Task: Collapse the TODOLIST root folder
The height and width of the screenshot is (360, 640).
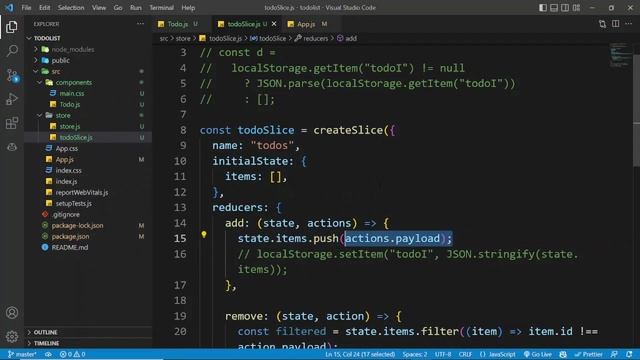Action: [x=47, y=38]
